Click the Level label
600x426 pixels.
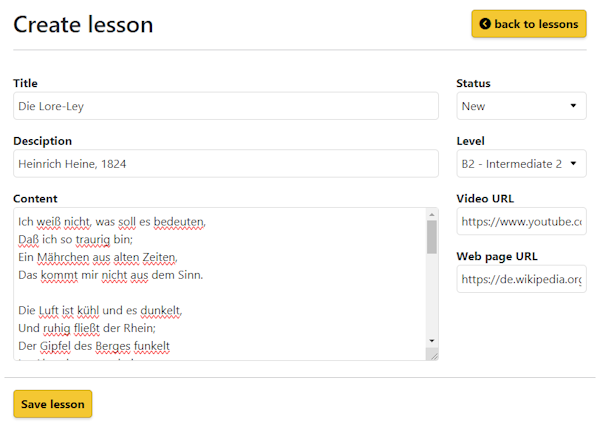click(x=470, y=141)
